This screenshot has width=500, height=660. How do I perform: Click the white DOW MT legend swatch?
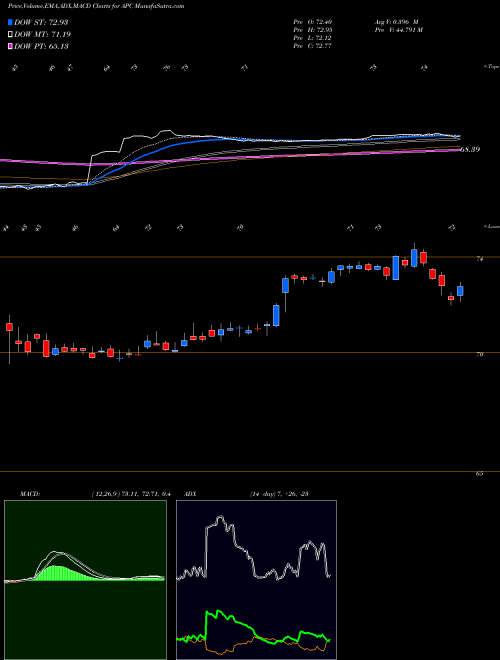[10, 34]
